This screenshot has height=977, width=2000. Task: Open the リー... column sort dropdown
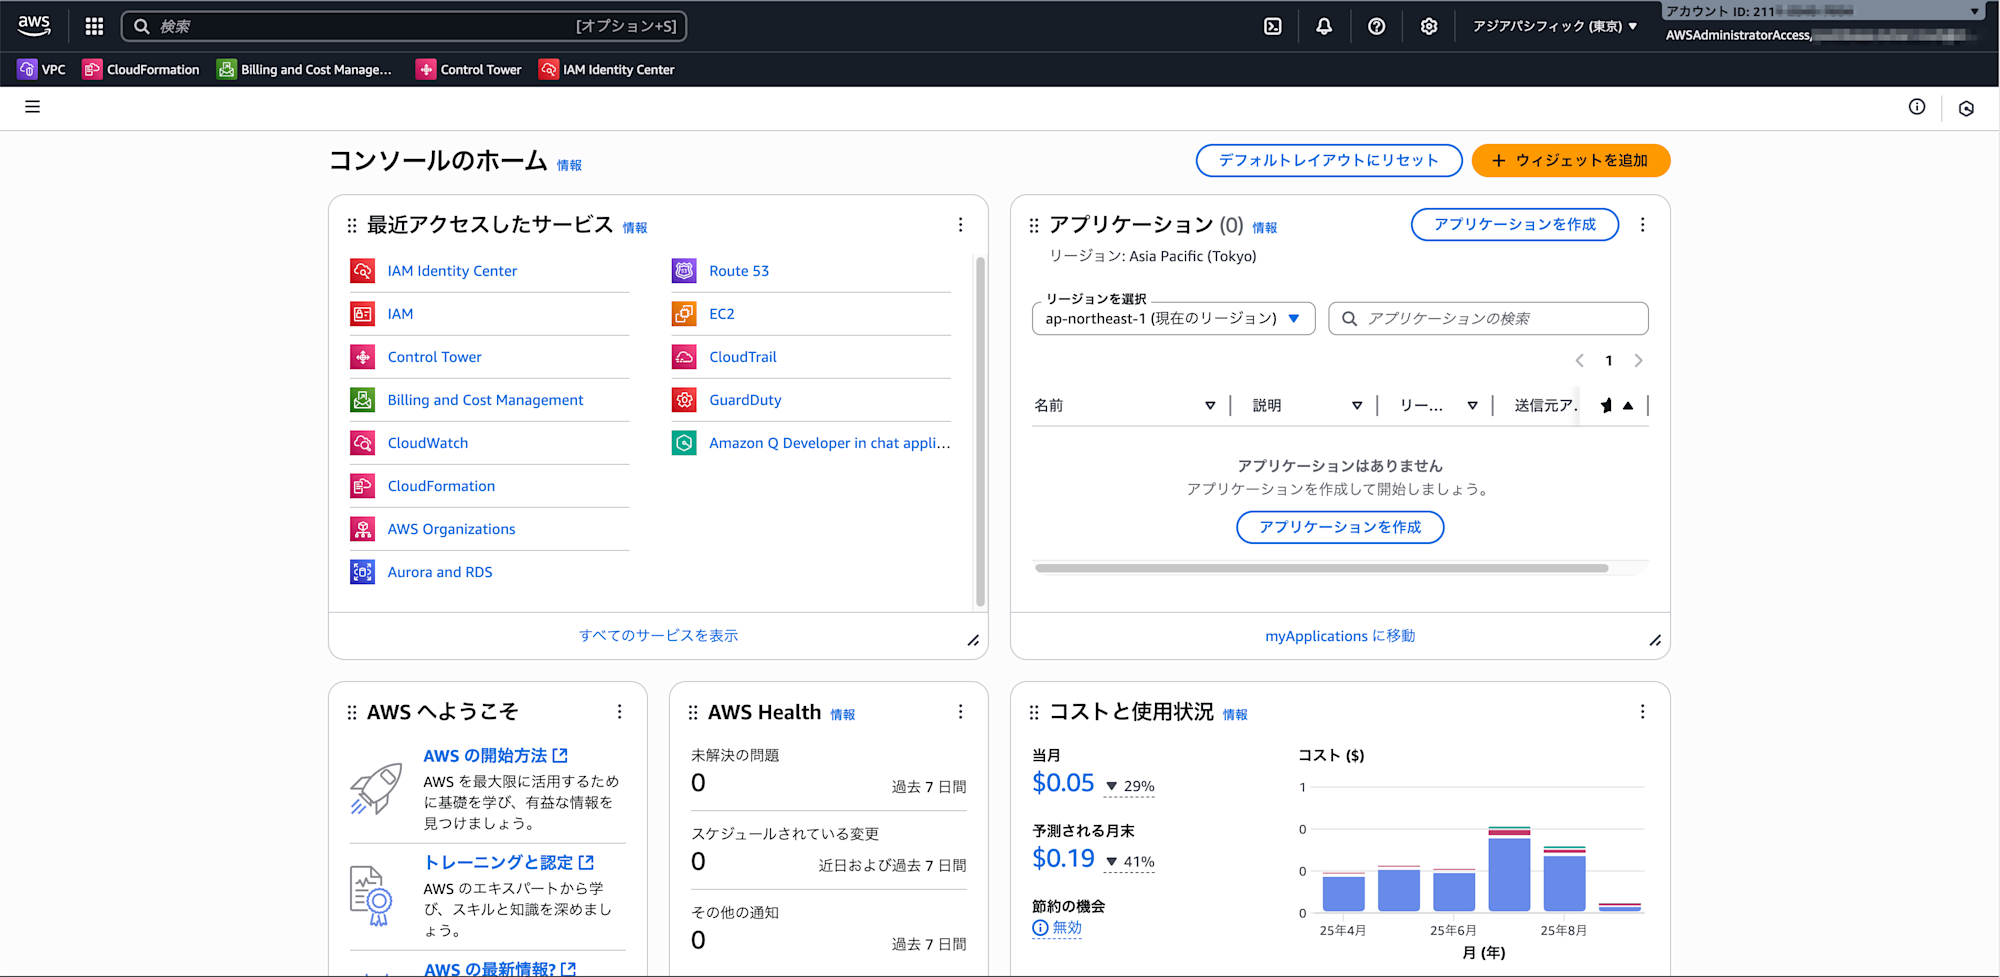(x=1473, y=406)
